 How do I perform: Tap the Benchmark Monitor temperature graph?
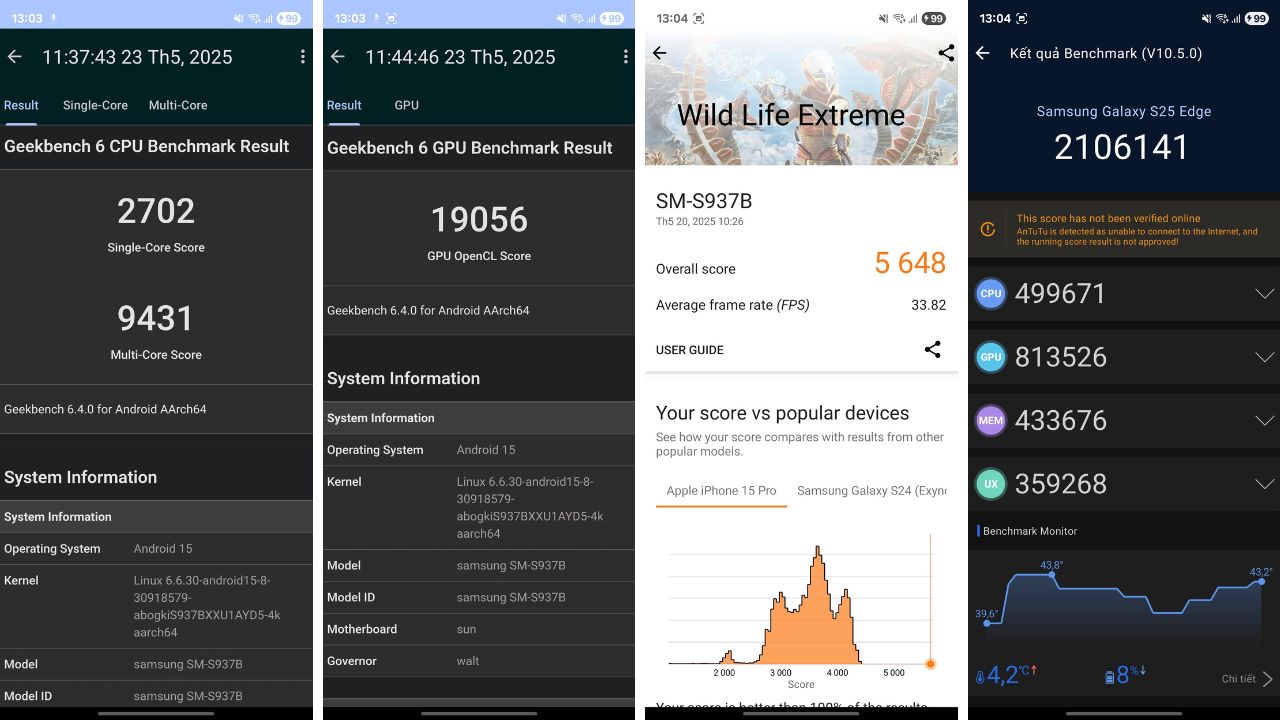[x=1124, y=603]
